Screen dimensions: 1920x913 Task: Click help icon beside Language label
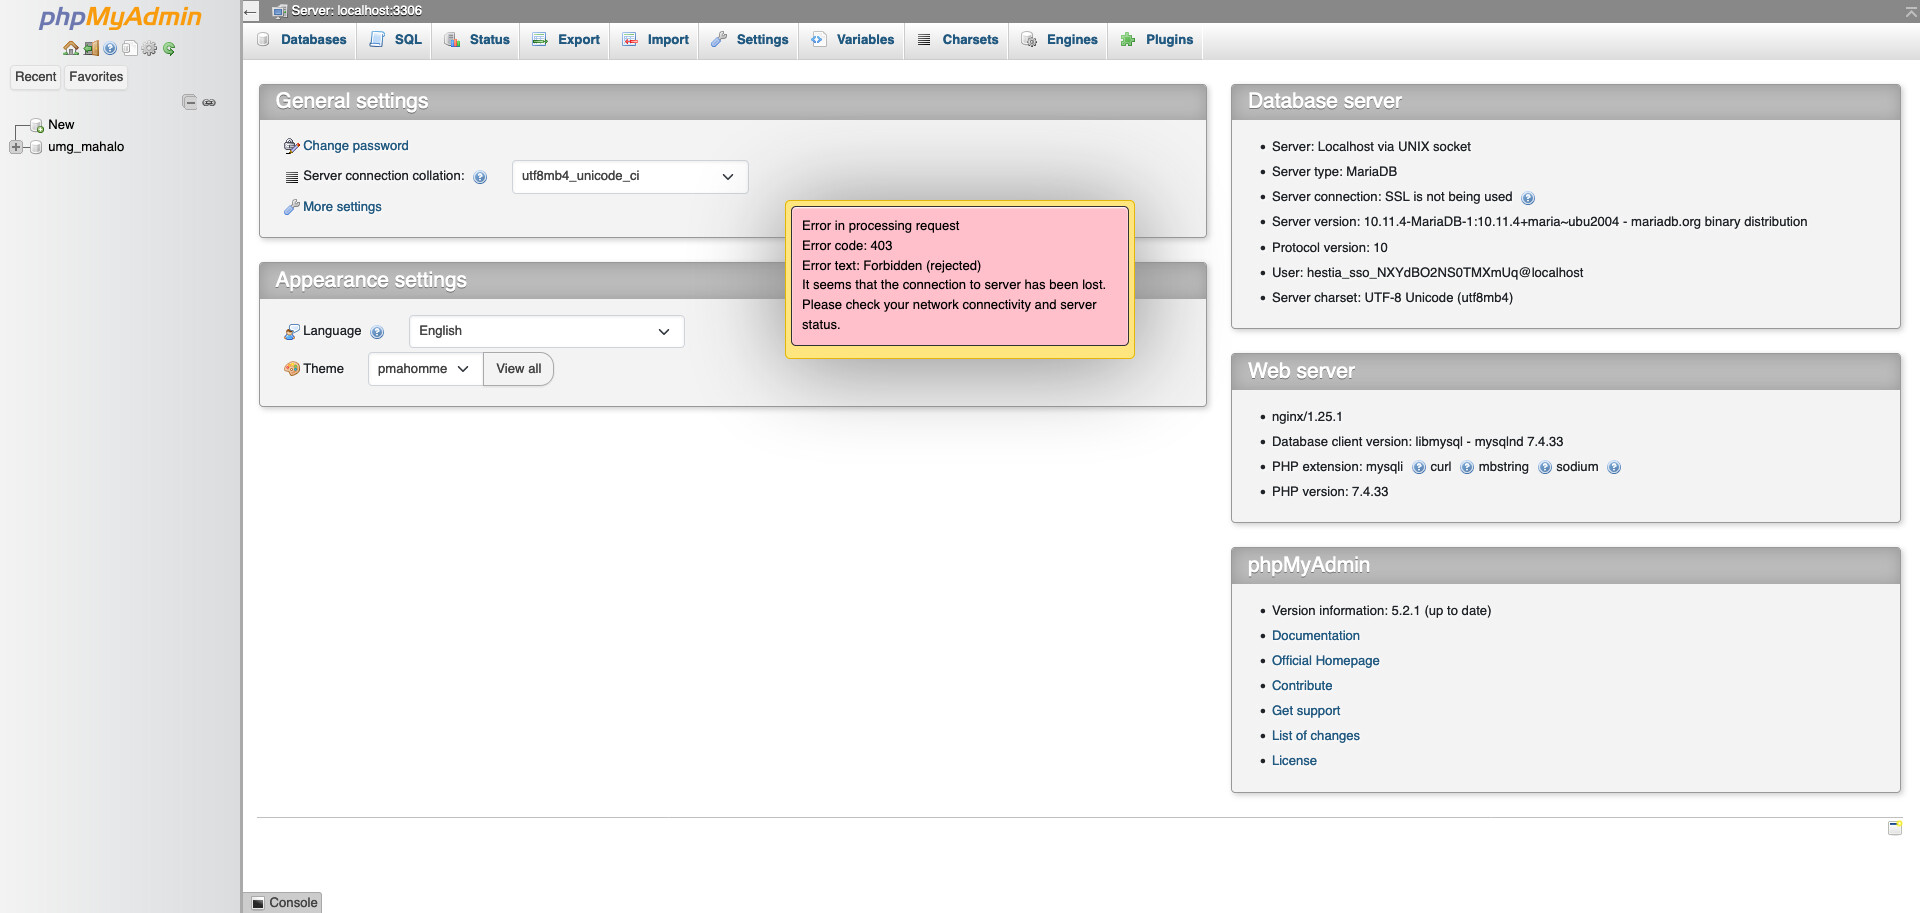coord(377,332)
